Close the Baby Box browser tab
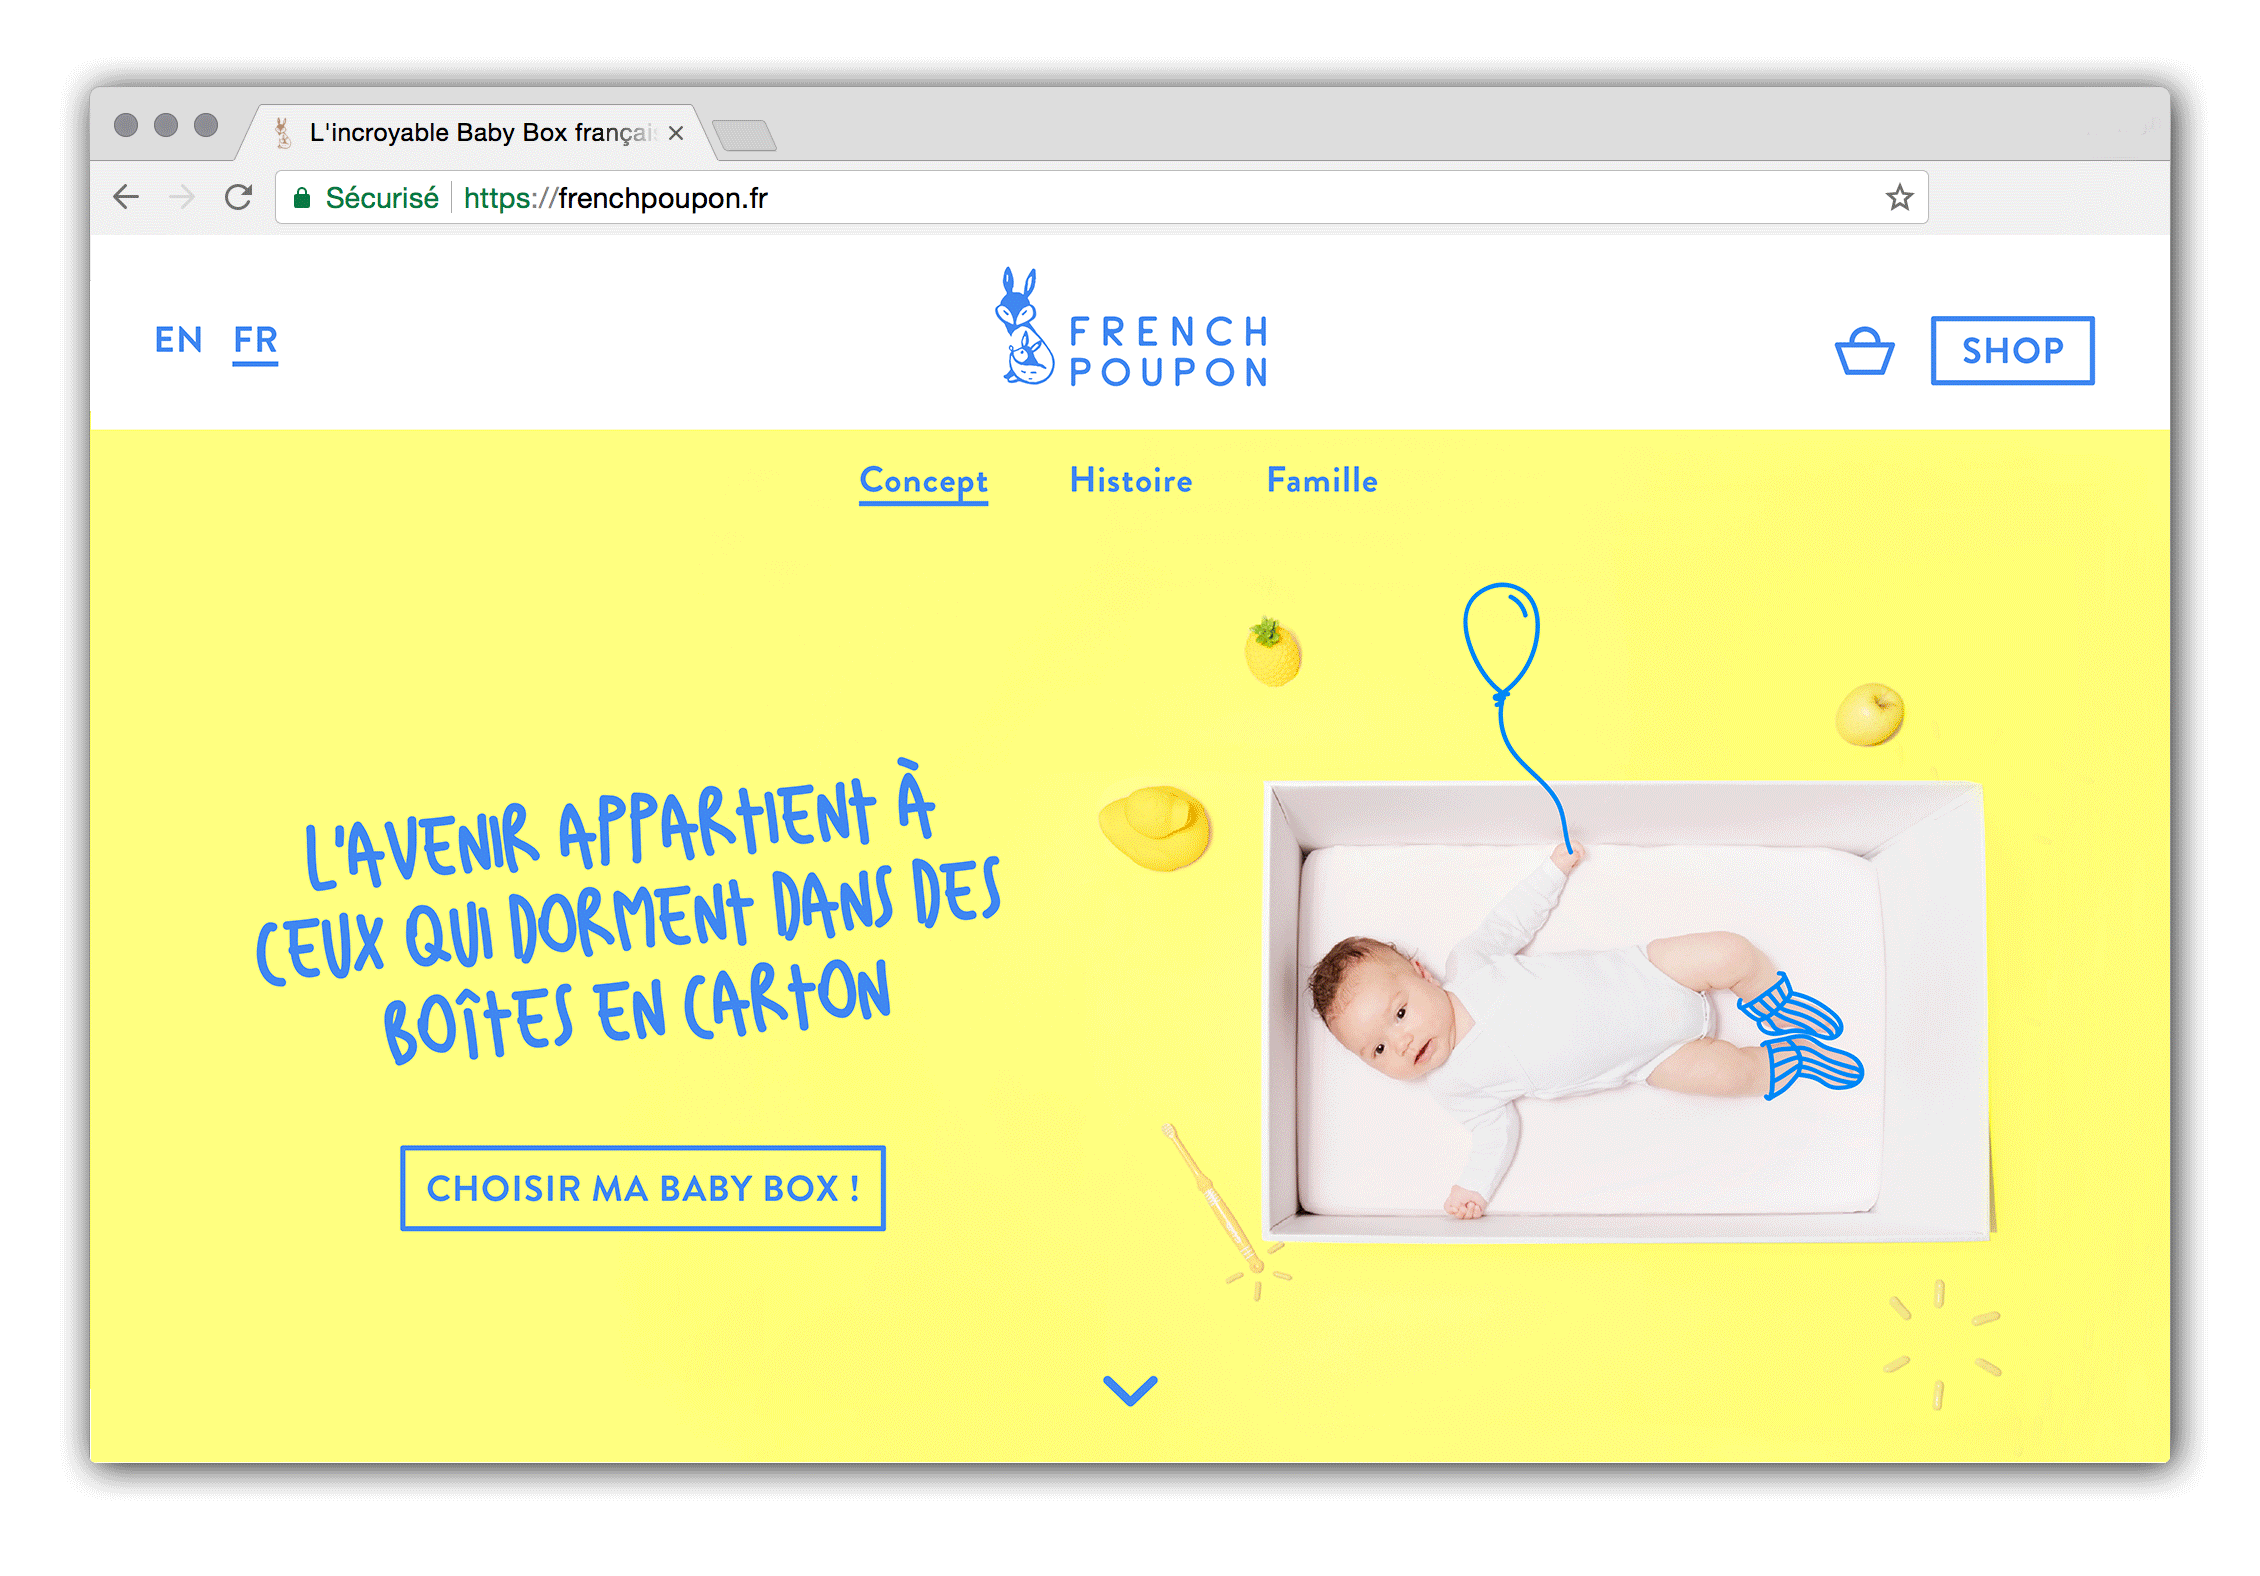 676,133
